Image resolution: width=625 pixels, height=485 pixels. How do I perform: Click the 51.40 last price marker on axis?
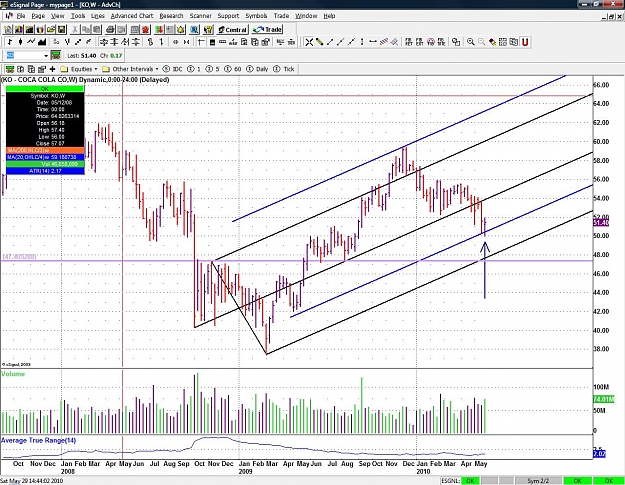tap(601, 222)
